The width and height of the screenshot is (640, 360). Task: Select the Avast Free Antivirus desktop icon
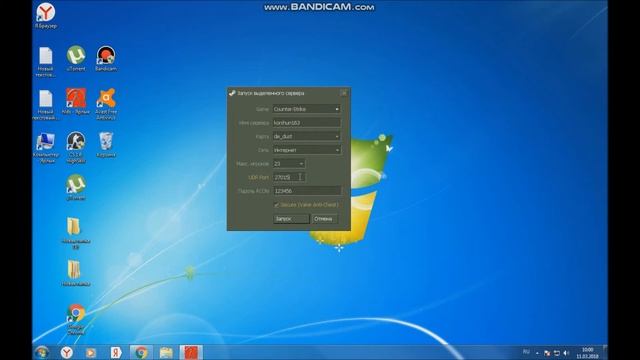click(106, 104)
